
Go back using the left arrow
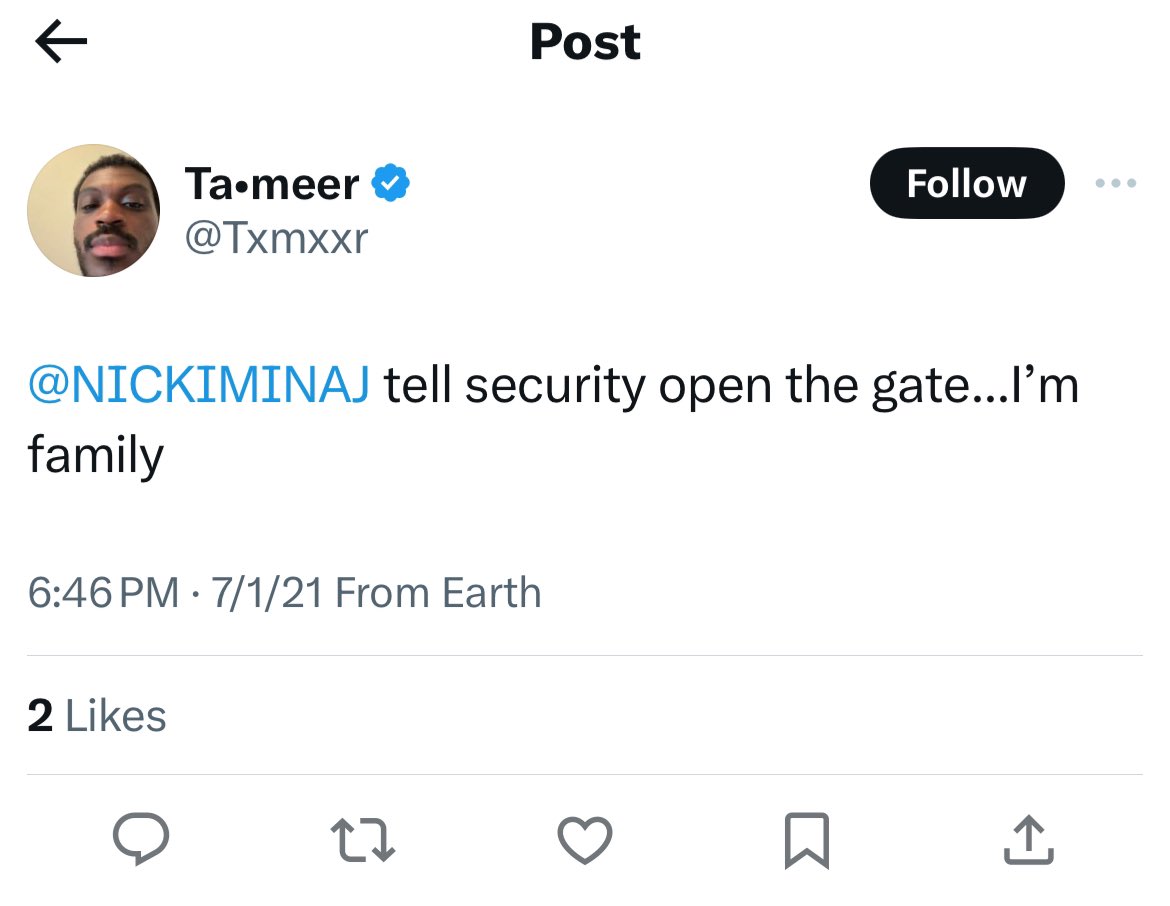tap(61, 42)
